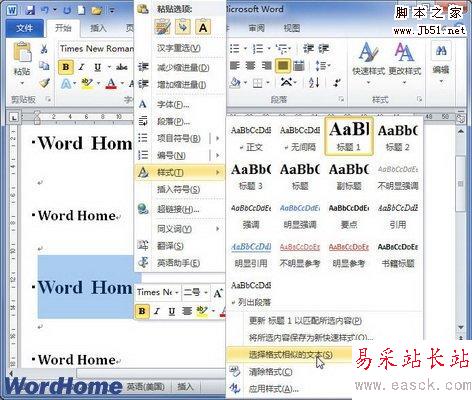Viewport: 472px width, 400px height.
Task: Click the numbering list icon in ribbon
Action: pyautogui.click(x=258, y=49)
